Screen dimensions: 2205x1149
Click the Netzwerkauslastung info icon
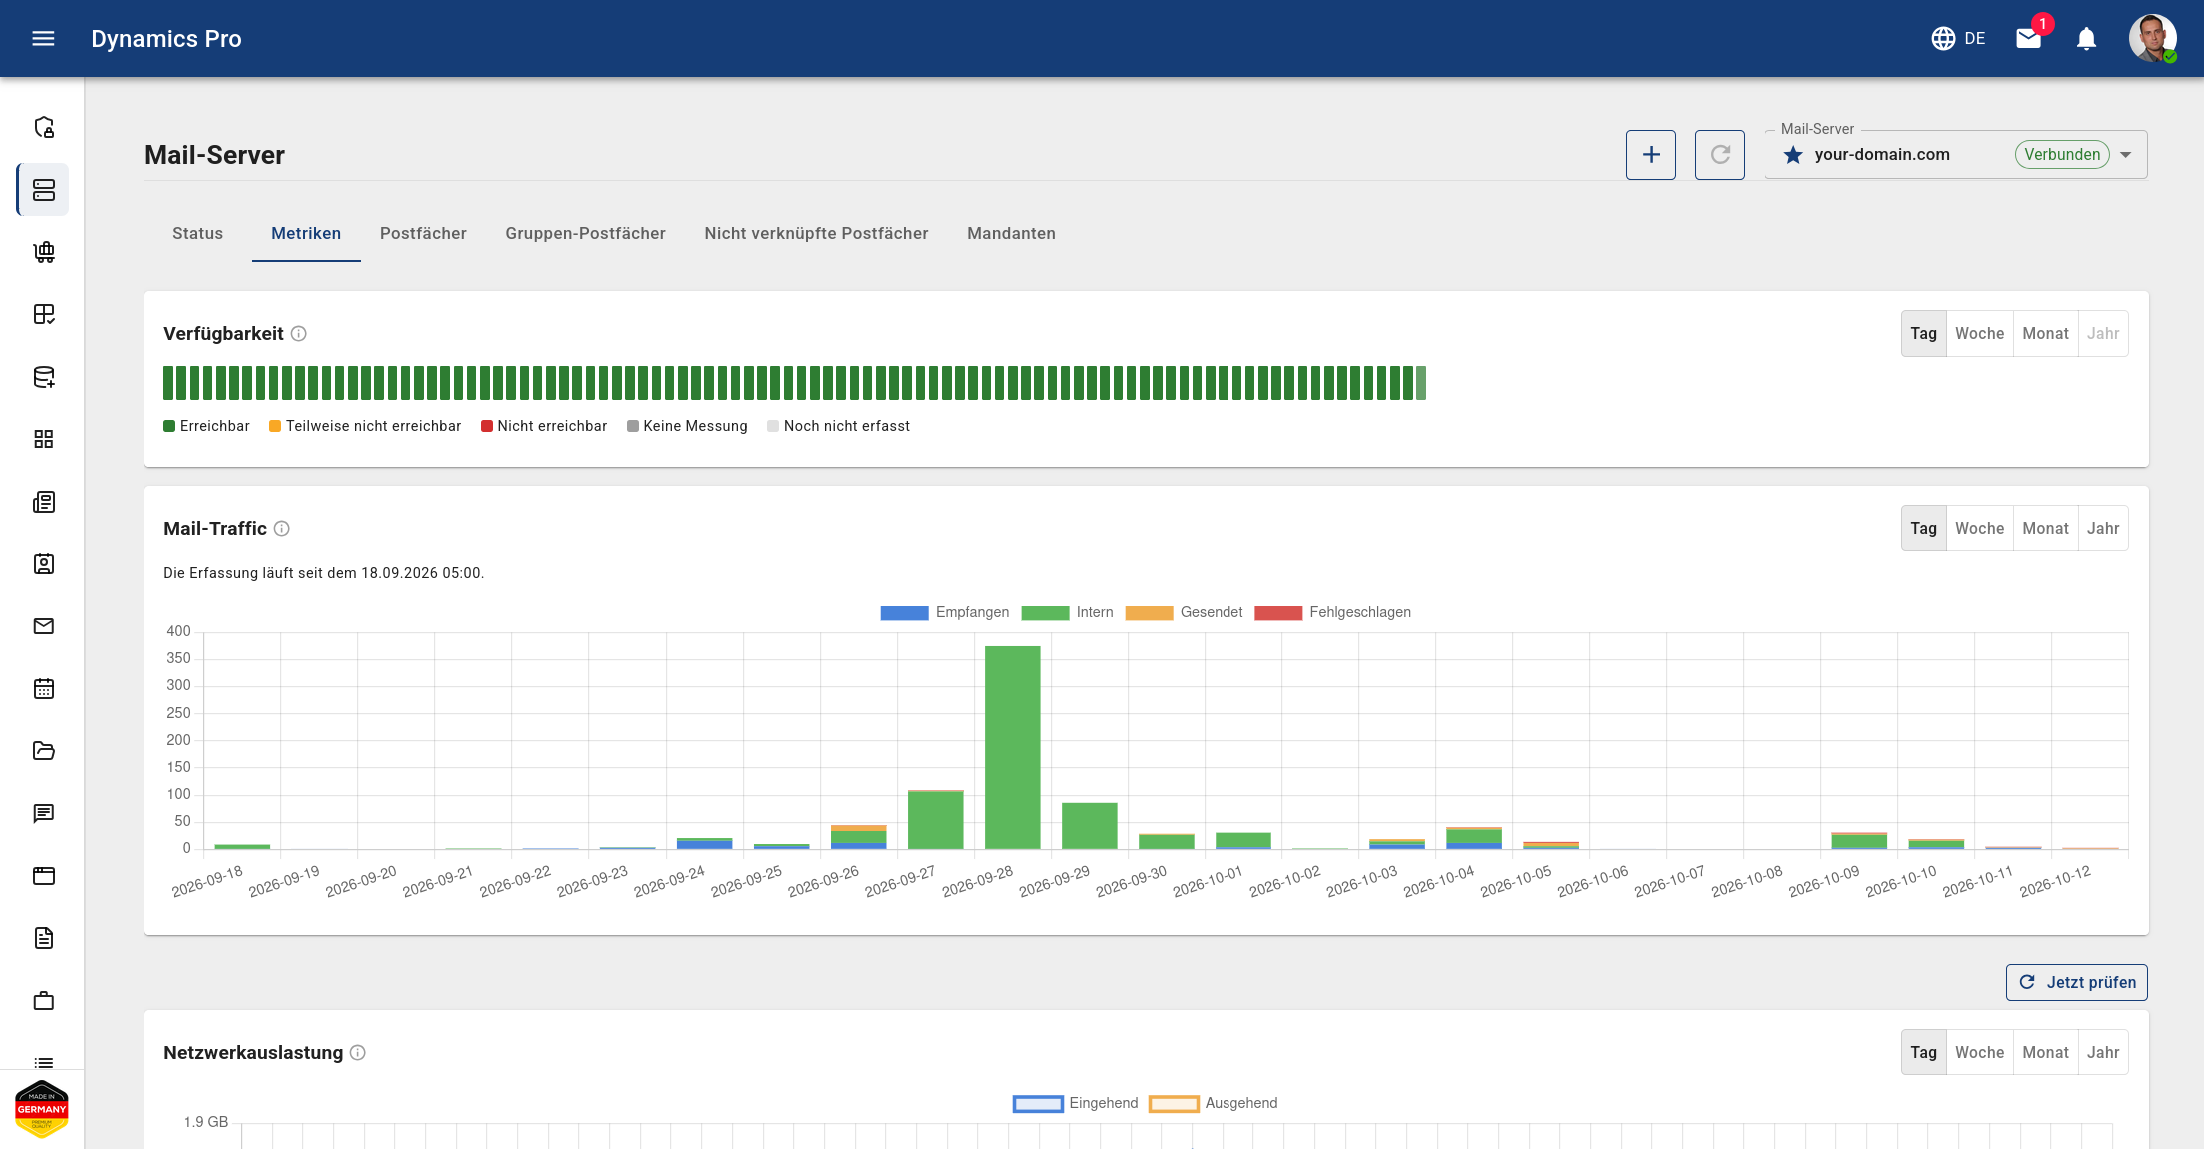pos(358,1052)
